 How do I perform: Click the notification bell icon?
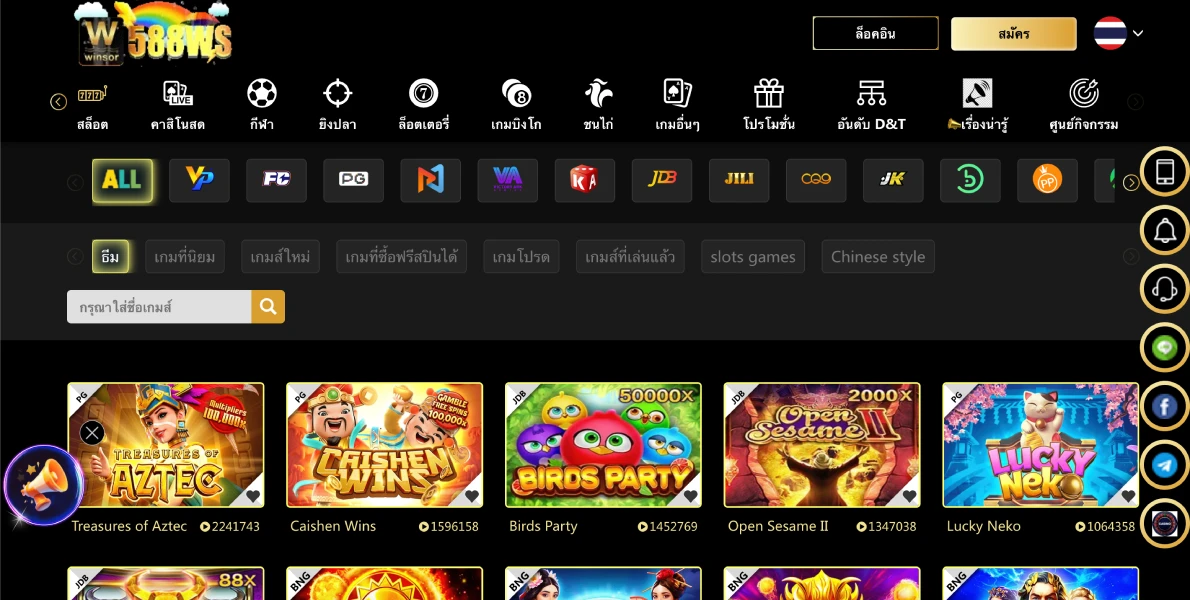point(1164,231)
